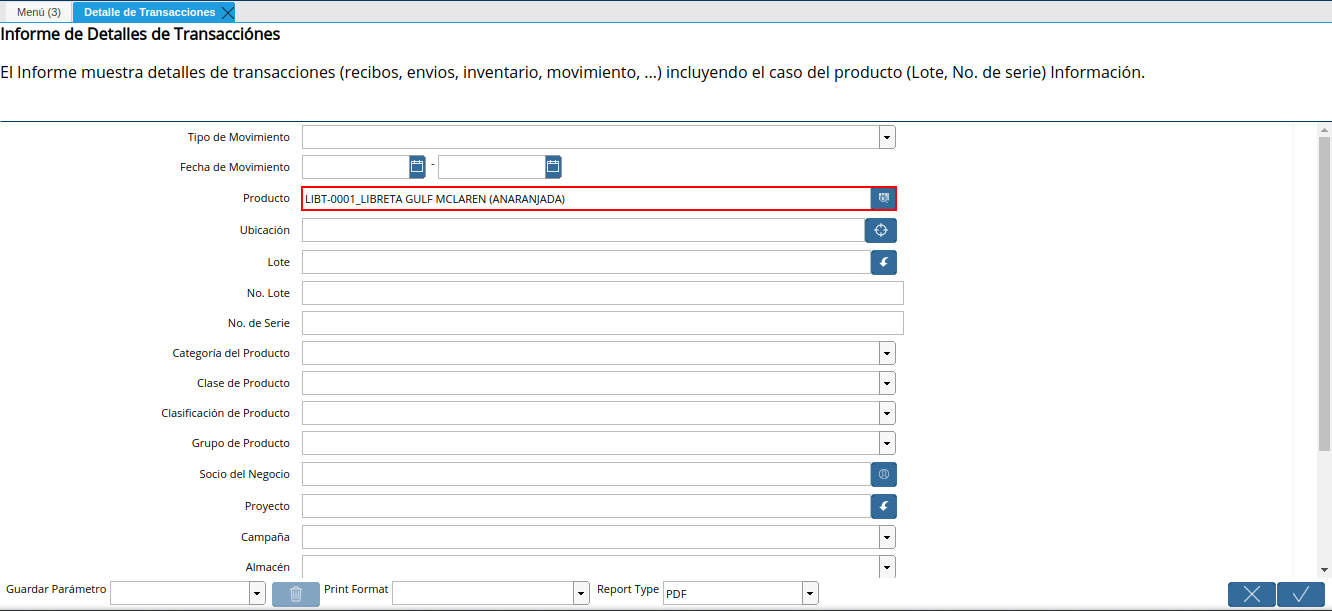The height and width of the screenshot is (611, 1332).
Task: Open the Socio del Negocio search icon
Action: [x=883, y=474]
